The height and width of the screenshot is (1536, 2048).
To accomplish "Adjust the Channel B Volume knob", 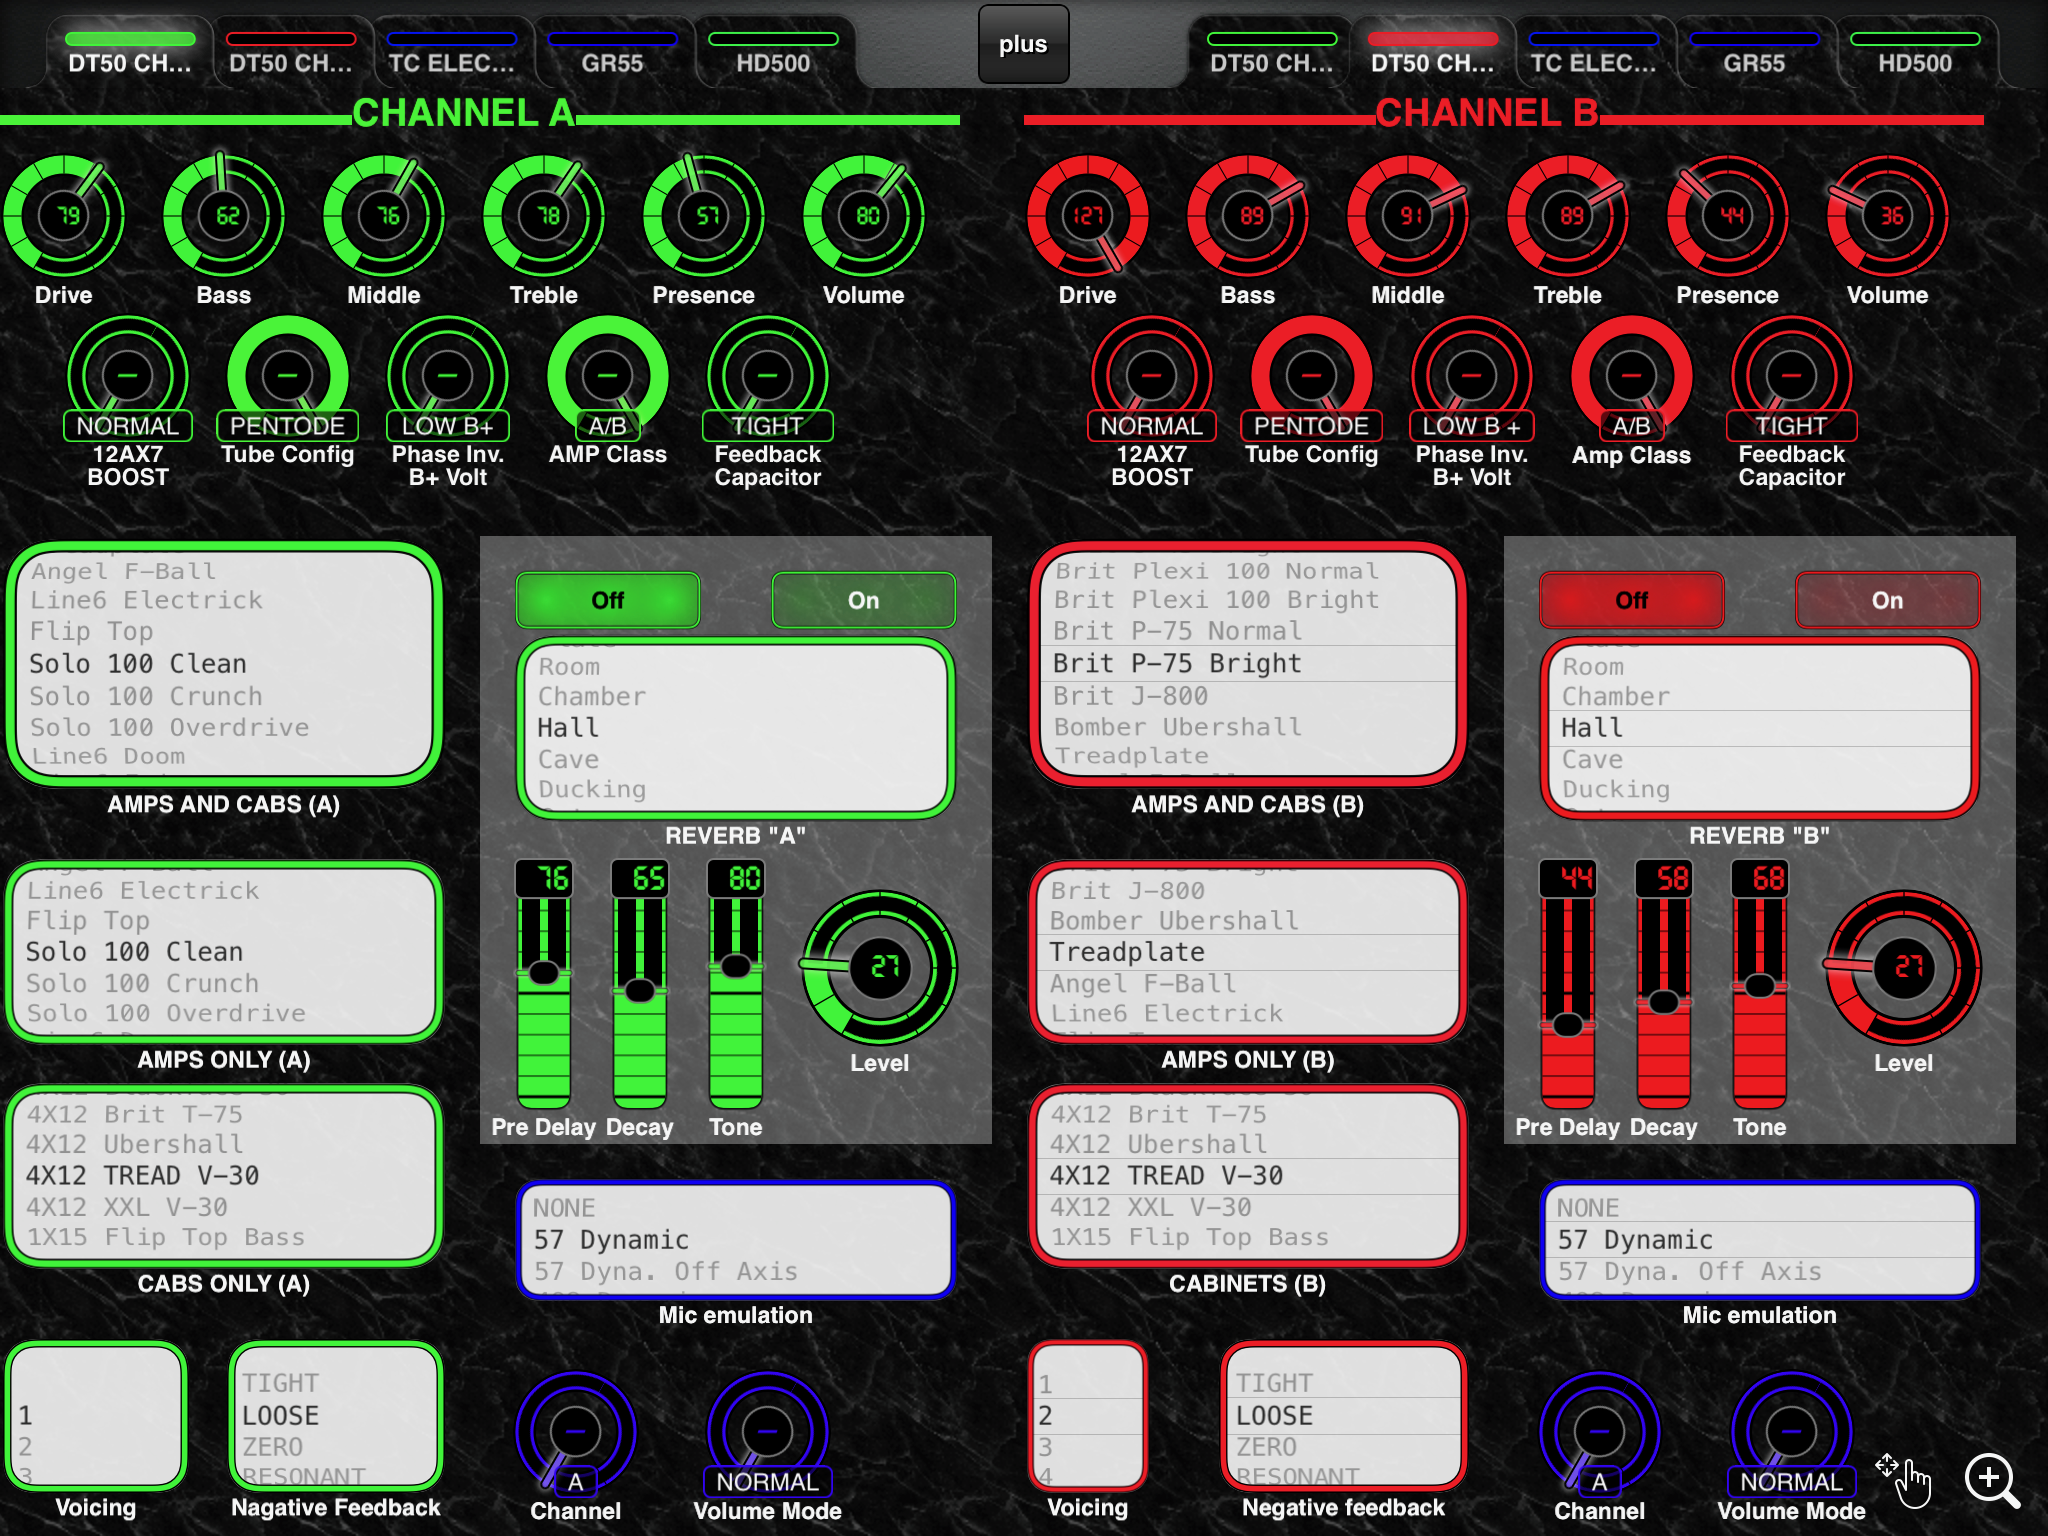I will [x=1888, y=215].
